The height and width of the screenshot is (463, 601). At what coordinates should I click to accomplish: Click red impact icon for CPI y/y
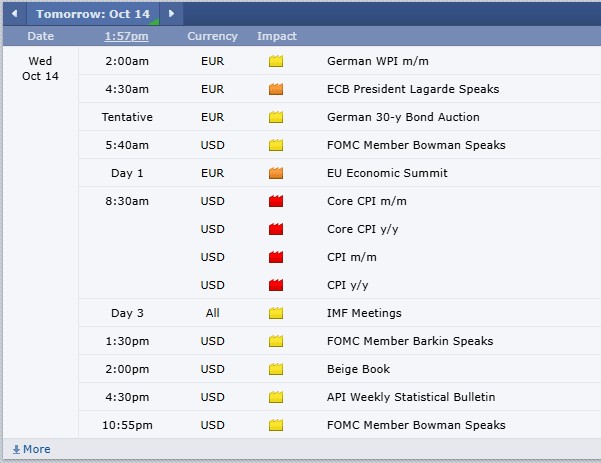coord(276,285)
